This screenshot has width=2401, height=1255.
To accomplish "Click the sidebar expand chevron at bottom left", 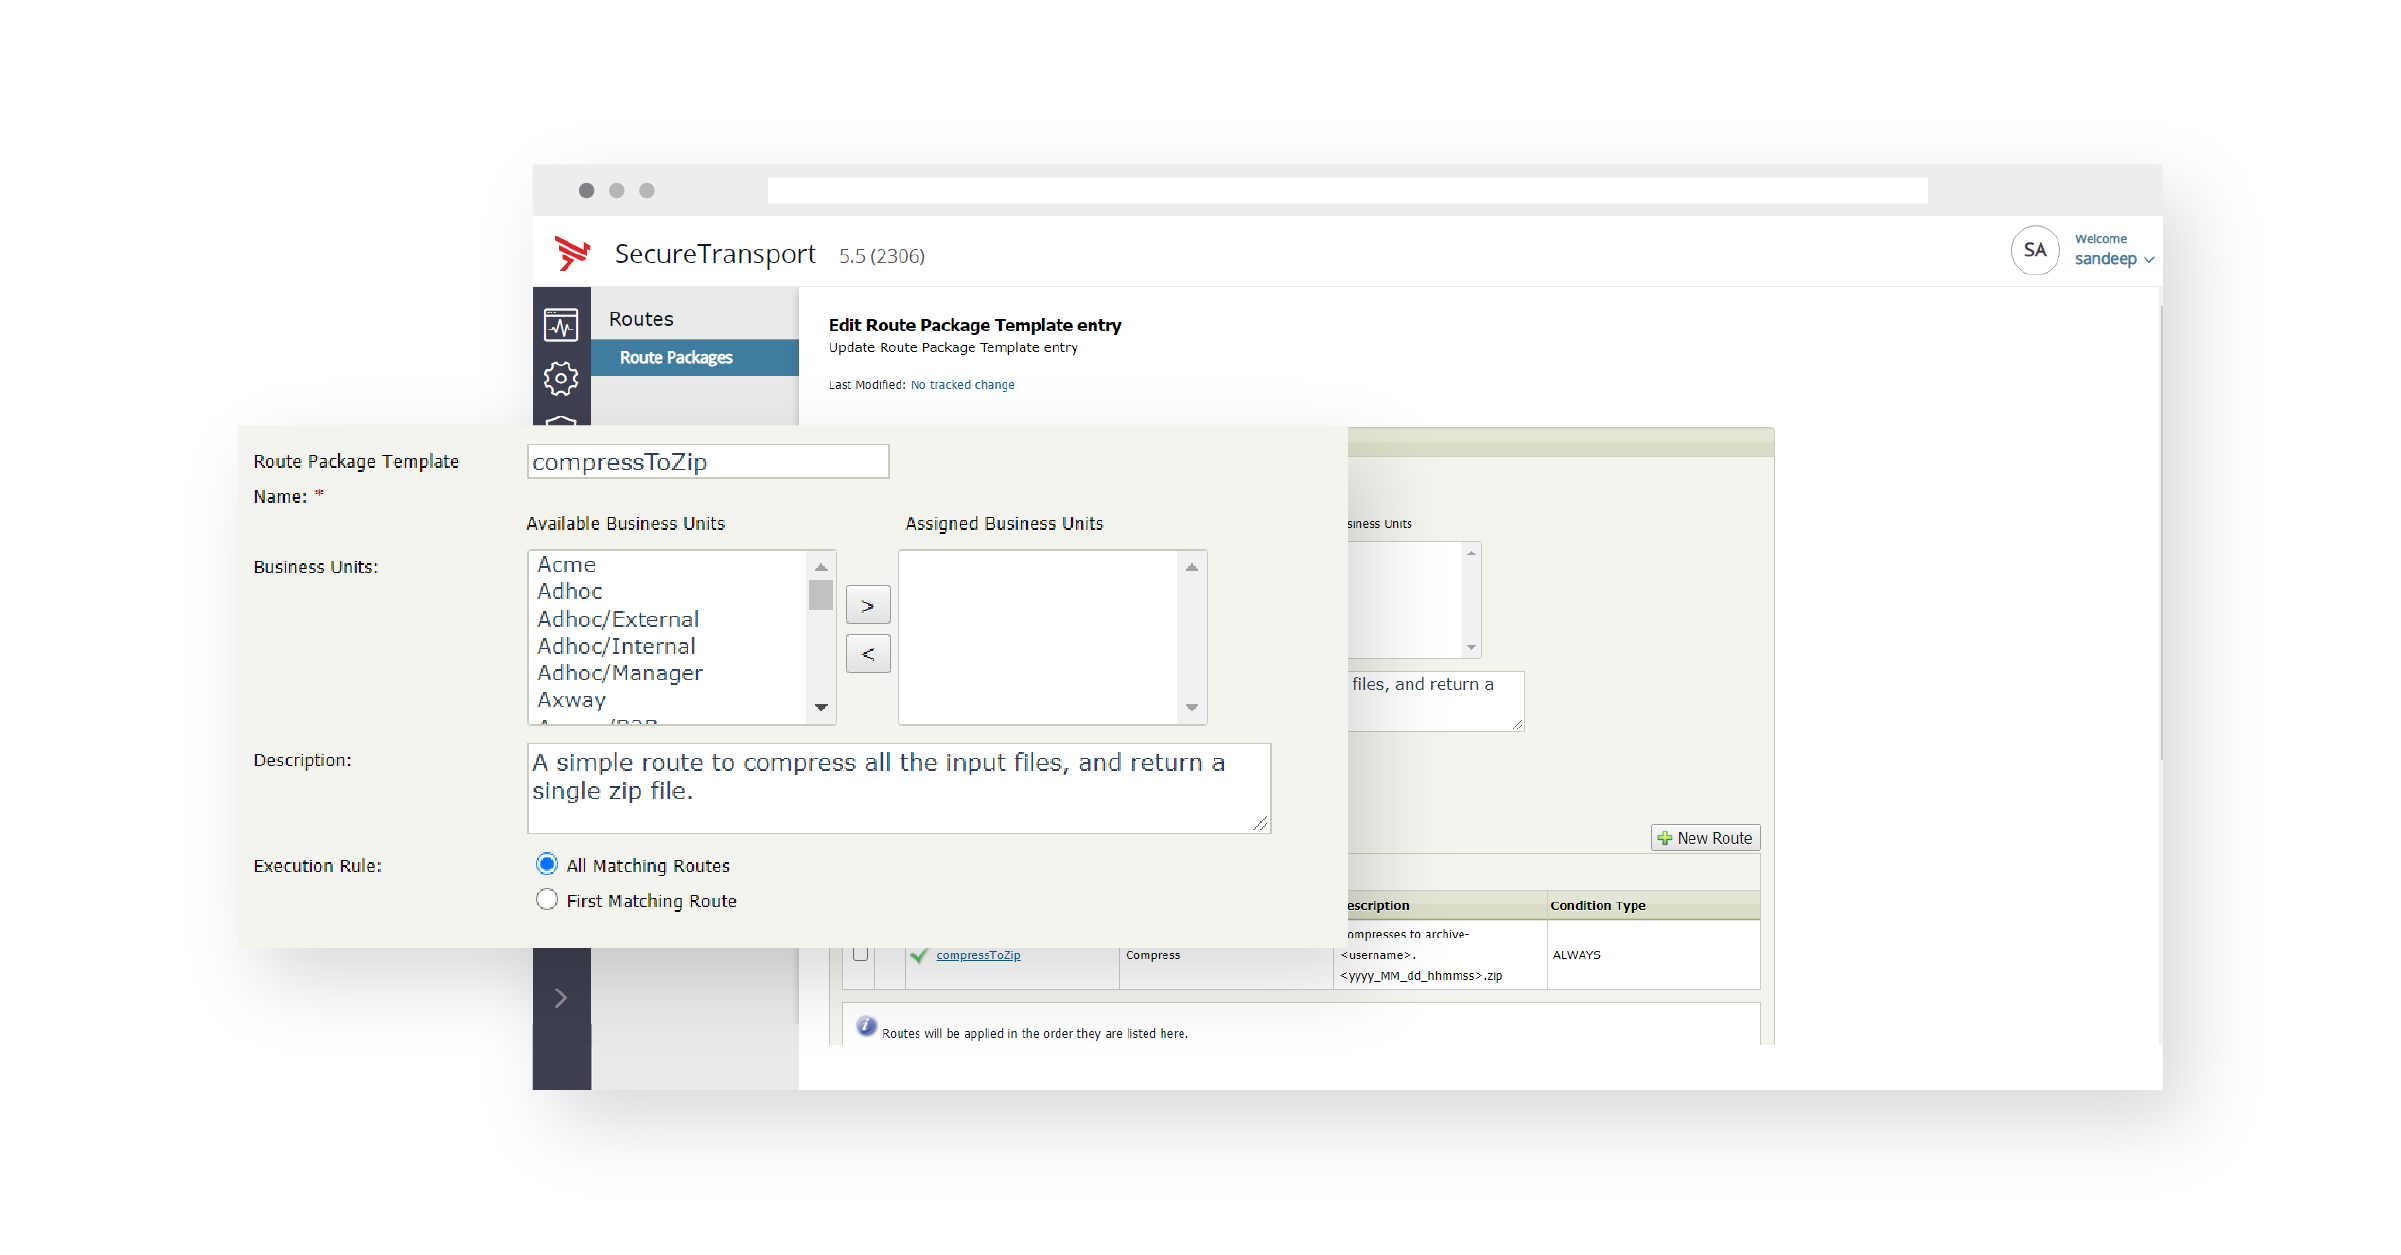I will pyautogui.click(x=561, y=997).
